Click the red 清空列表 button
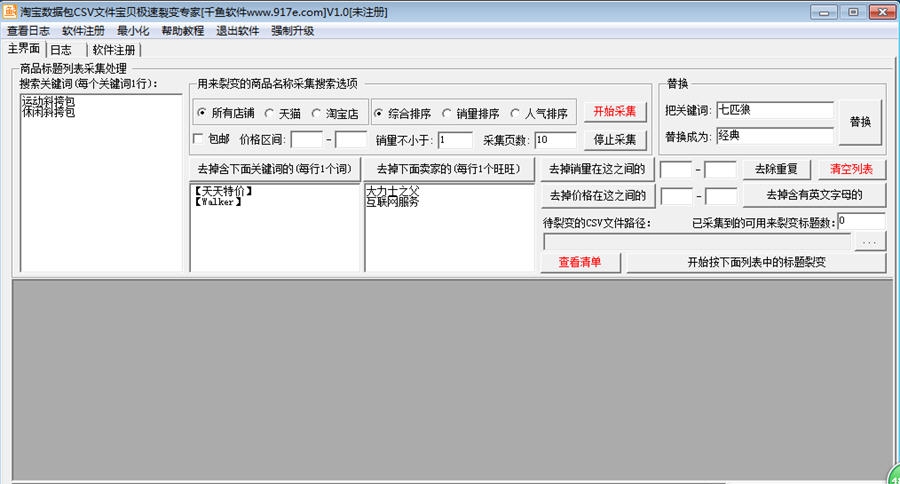 [851, 169]
